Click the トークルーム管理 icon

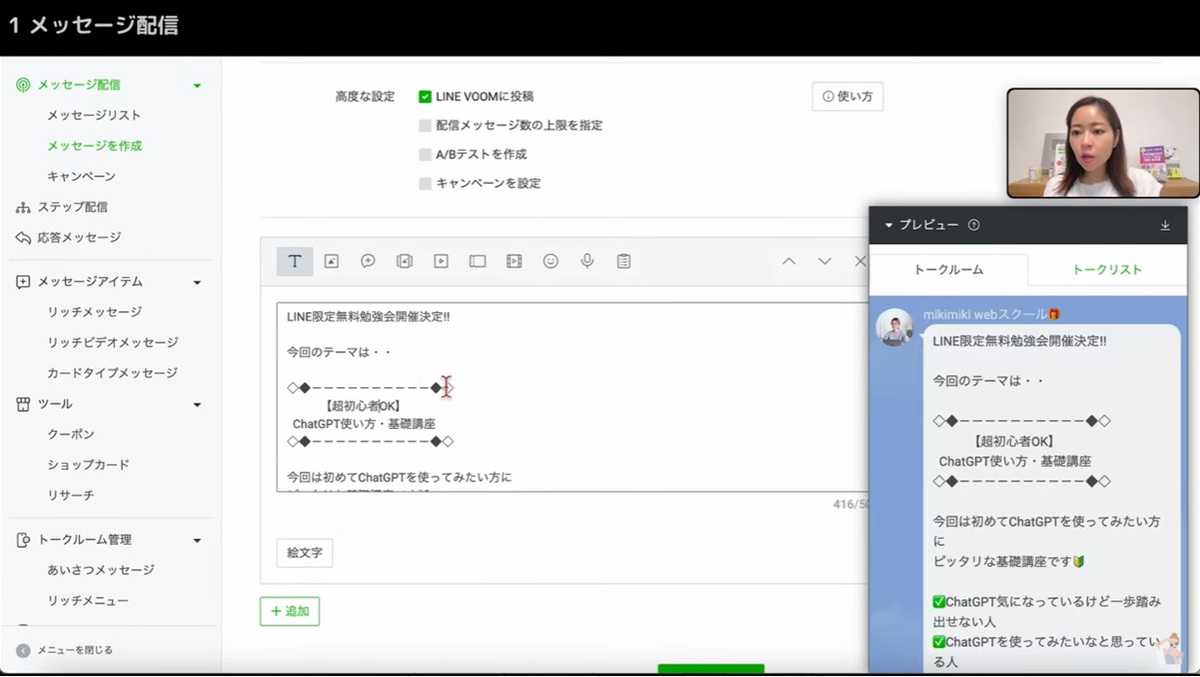click(x=23, y=540)
